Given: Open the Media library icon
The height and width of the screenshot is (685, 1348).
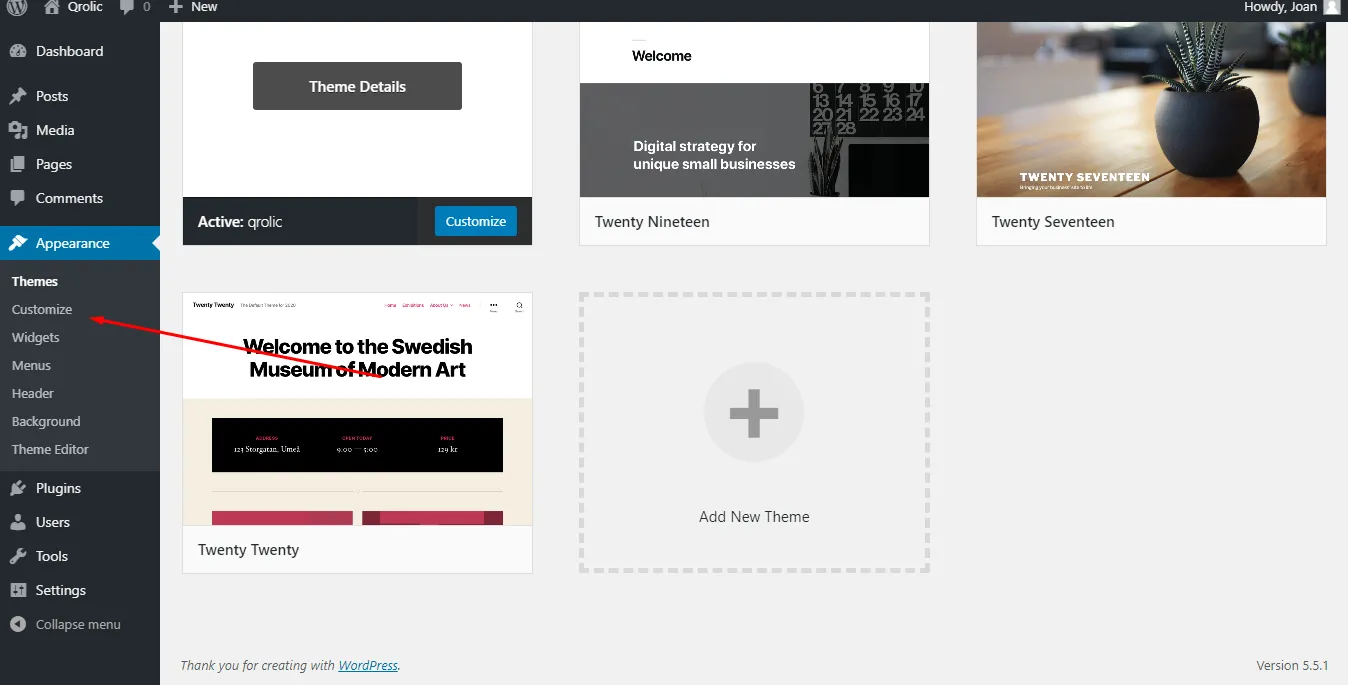Looking at the screenshot, I should coord(17,130).
